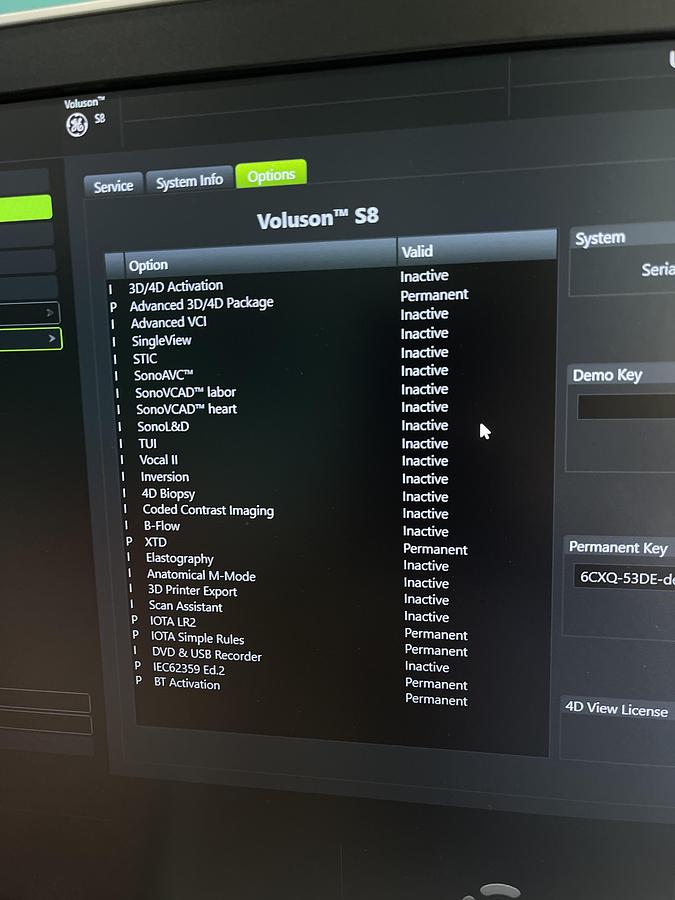This screenshot has height=900, width=675.
Task: Select the XTD option
Action: [156, 542]
